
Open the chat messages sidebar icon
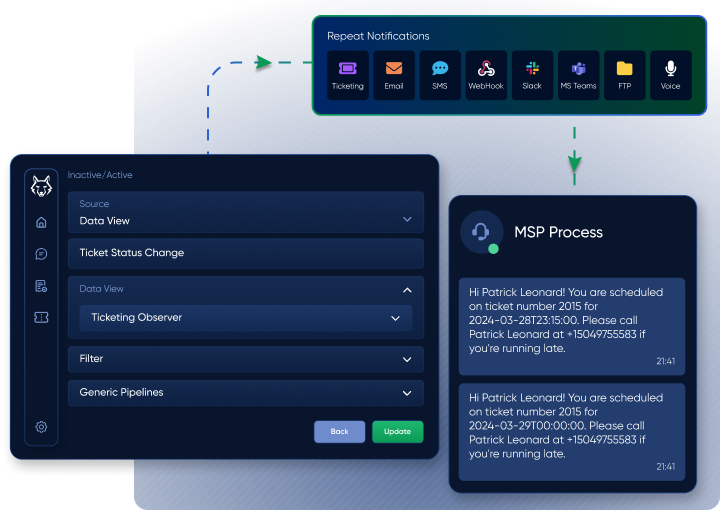coord(41,254)
